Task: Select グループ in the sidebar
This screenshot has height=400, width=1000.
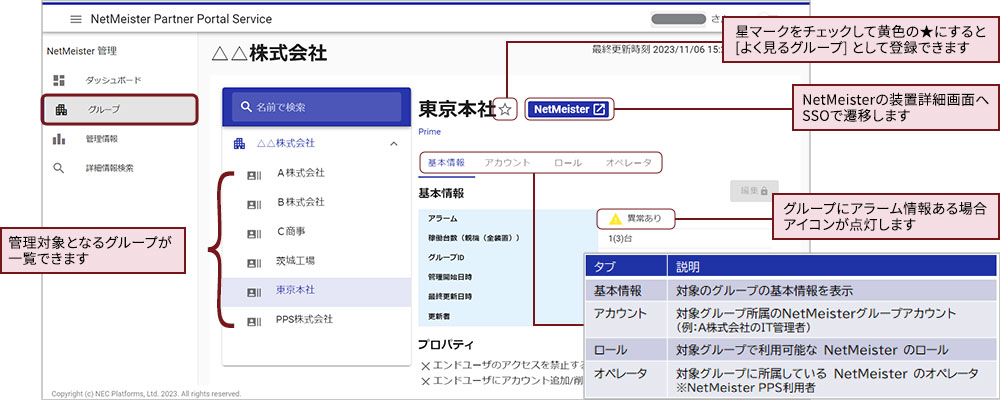Action: click(120, 110)
